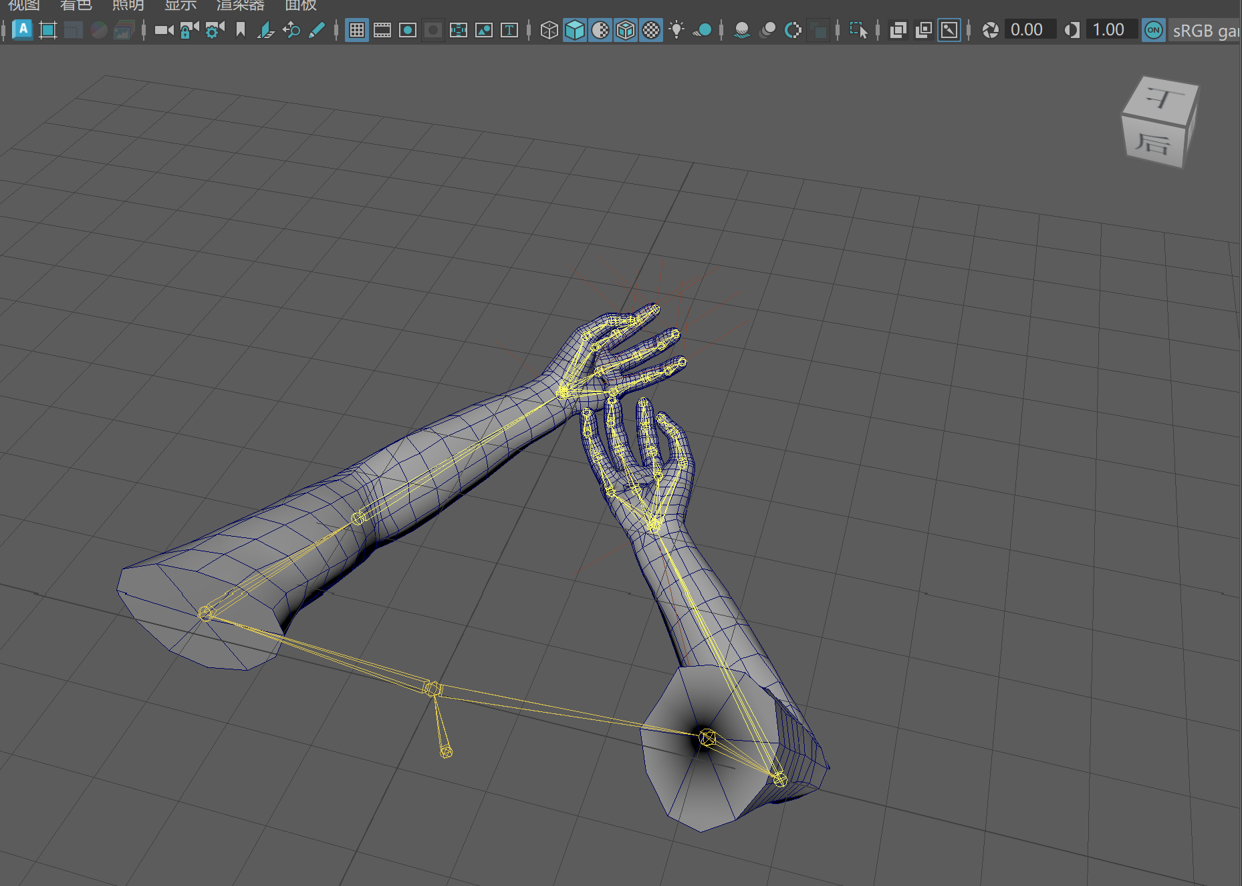Click the Gamma value field showing 1.00
The height and width of the screenshot is (886, 1242).
click(1110, 30)
